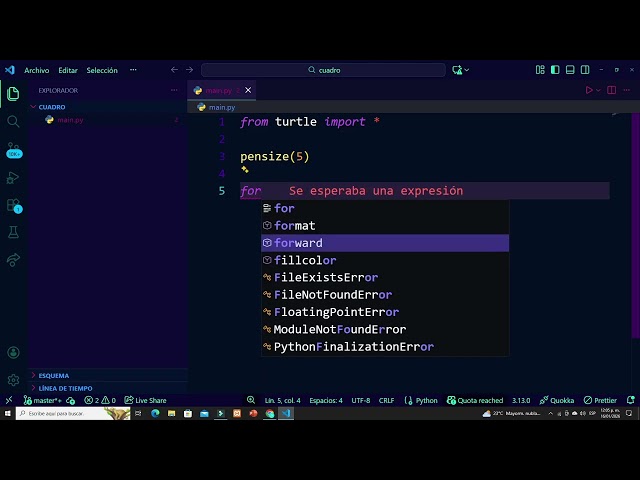This screenshot has width=640, height=480.
Task: Click the cuadro command center search box
Action: pyautogui.click(x=323, y=70)
